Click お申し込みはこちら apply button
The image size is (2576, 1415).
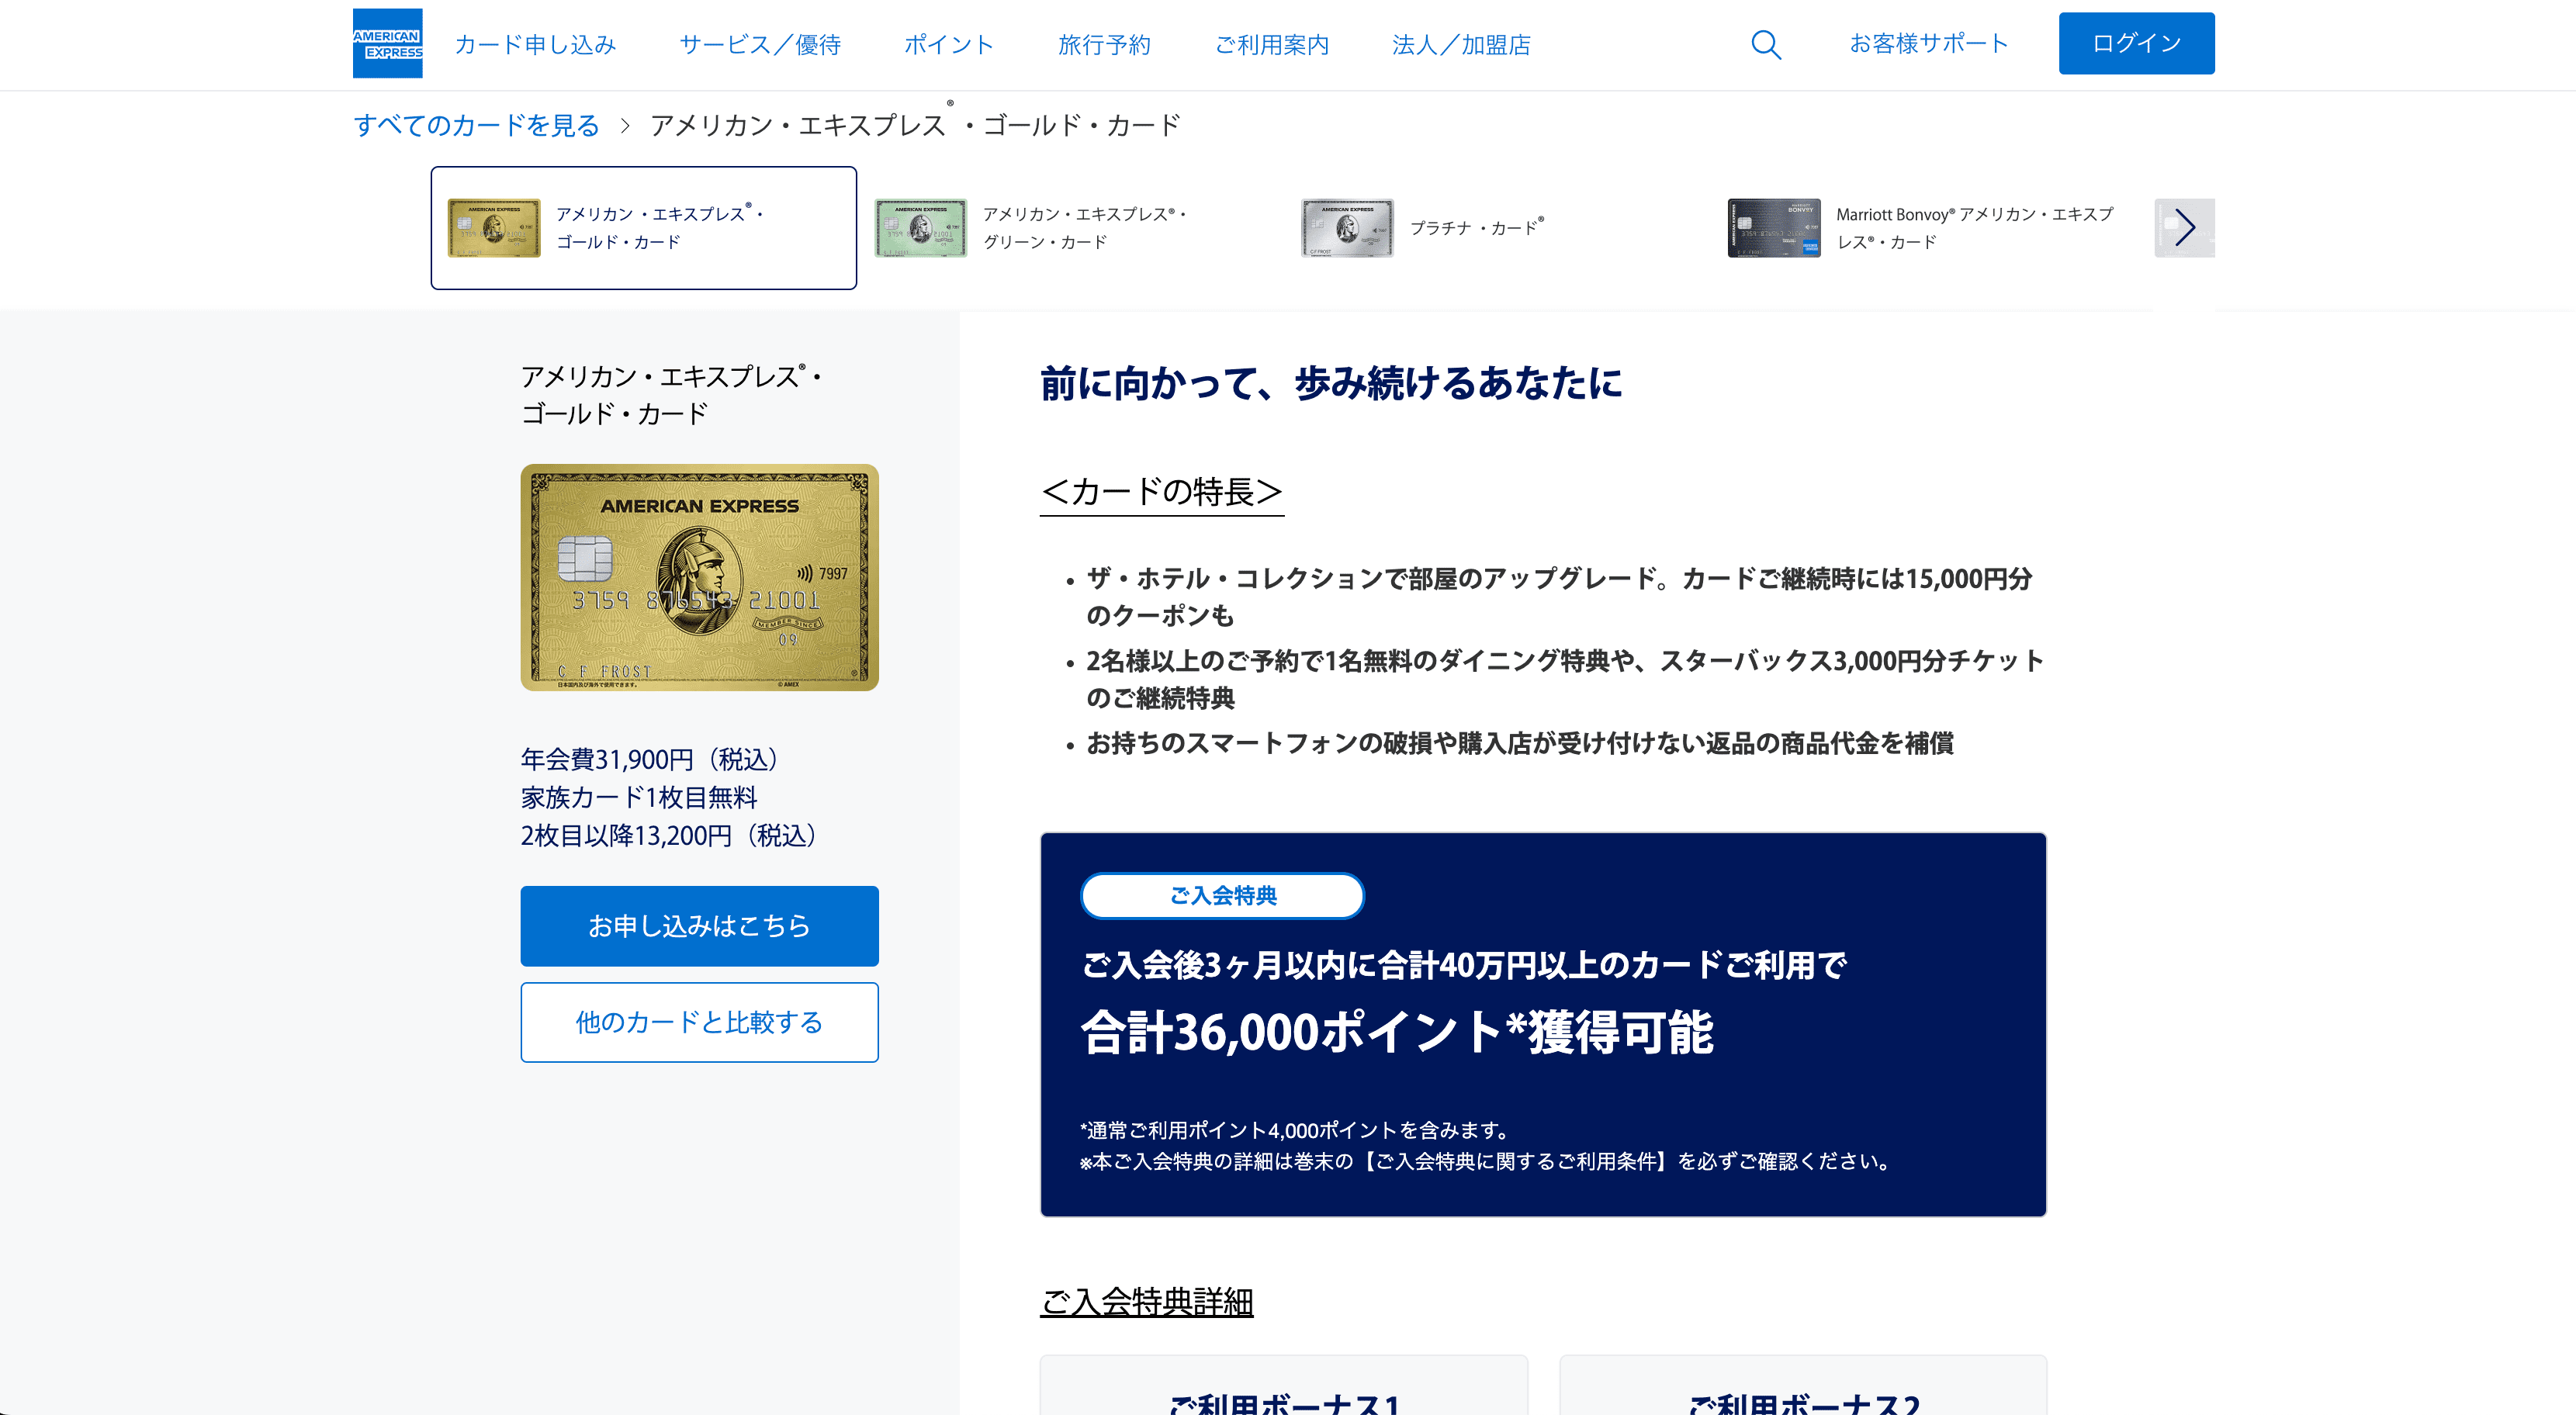(699, 926)
